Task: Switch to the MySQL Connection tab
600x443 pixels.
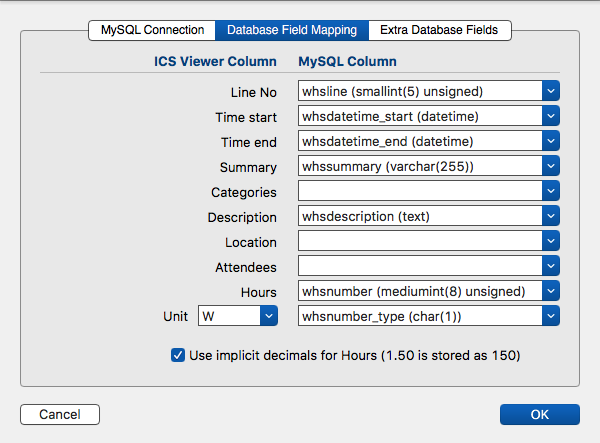Action: 152,30
